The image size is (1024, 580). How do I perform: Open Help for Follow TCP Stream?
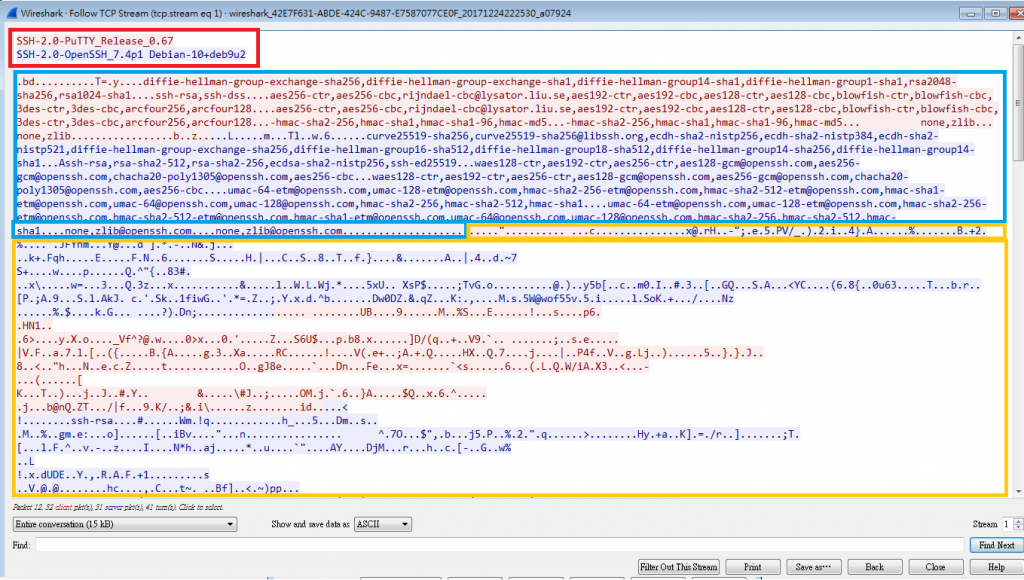point(996,566)
